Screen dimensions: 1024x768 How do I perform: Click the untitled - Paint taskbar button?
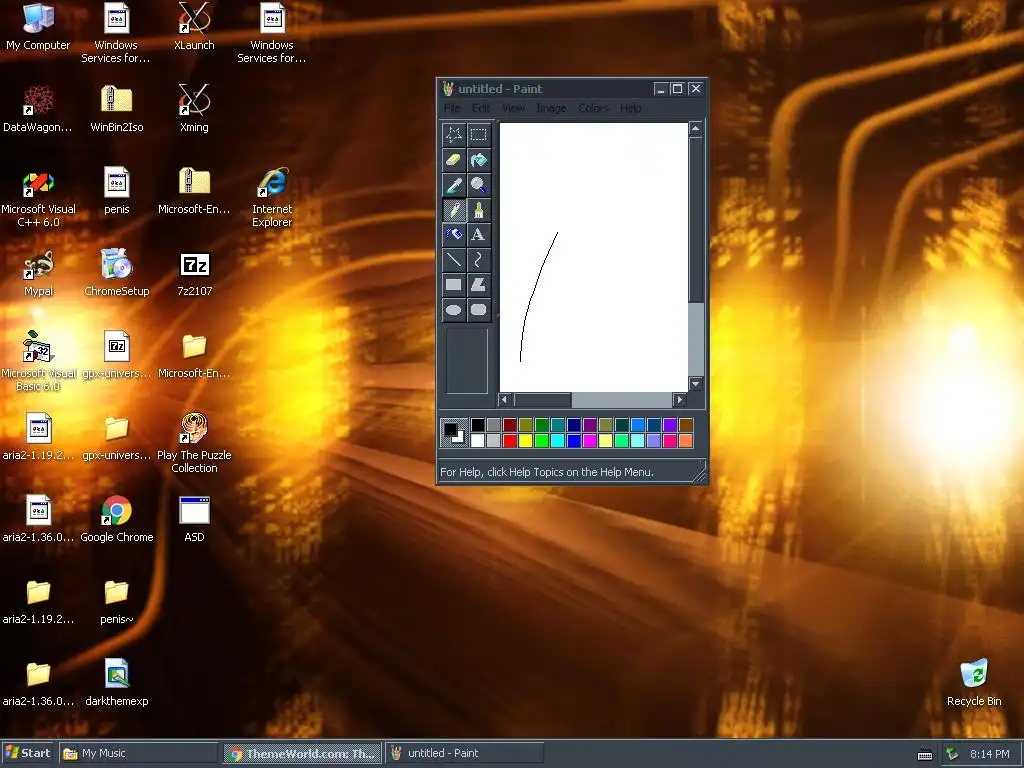pos(465,753)
